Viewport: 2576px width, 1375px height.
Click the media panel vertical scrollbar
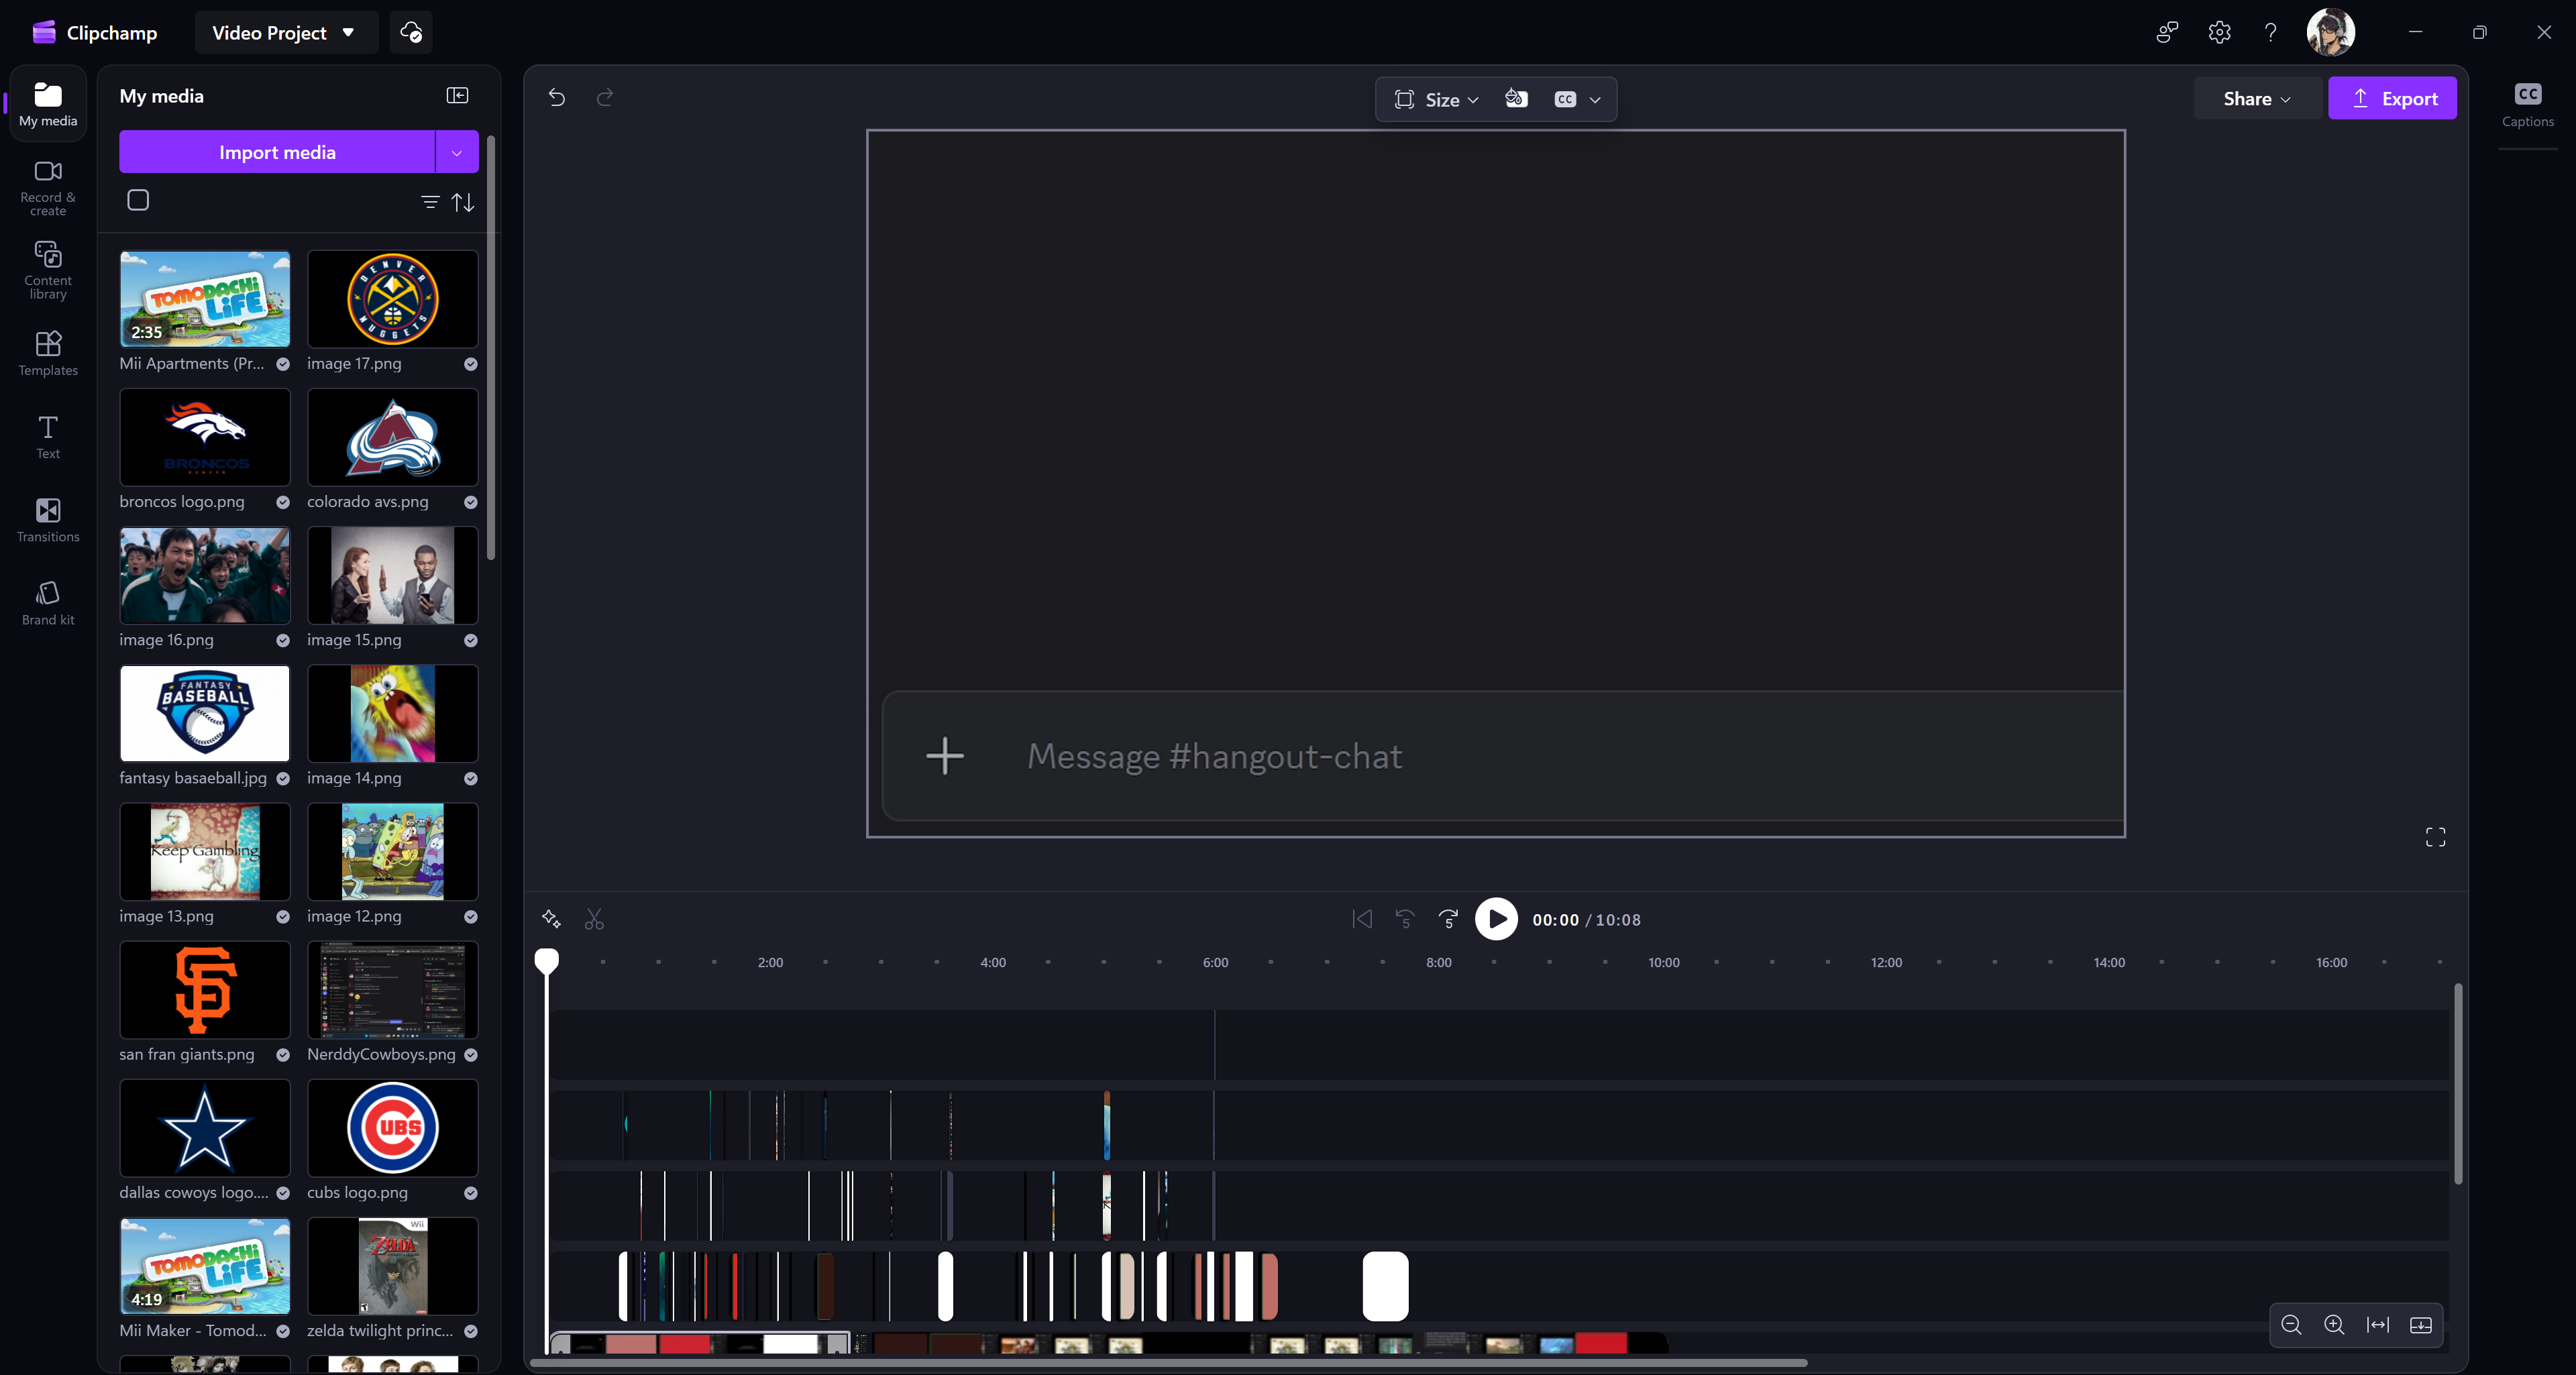click(x=490, y=347)
